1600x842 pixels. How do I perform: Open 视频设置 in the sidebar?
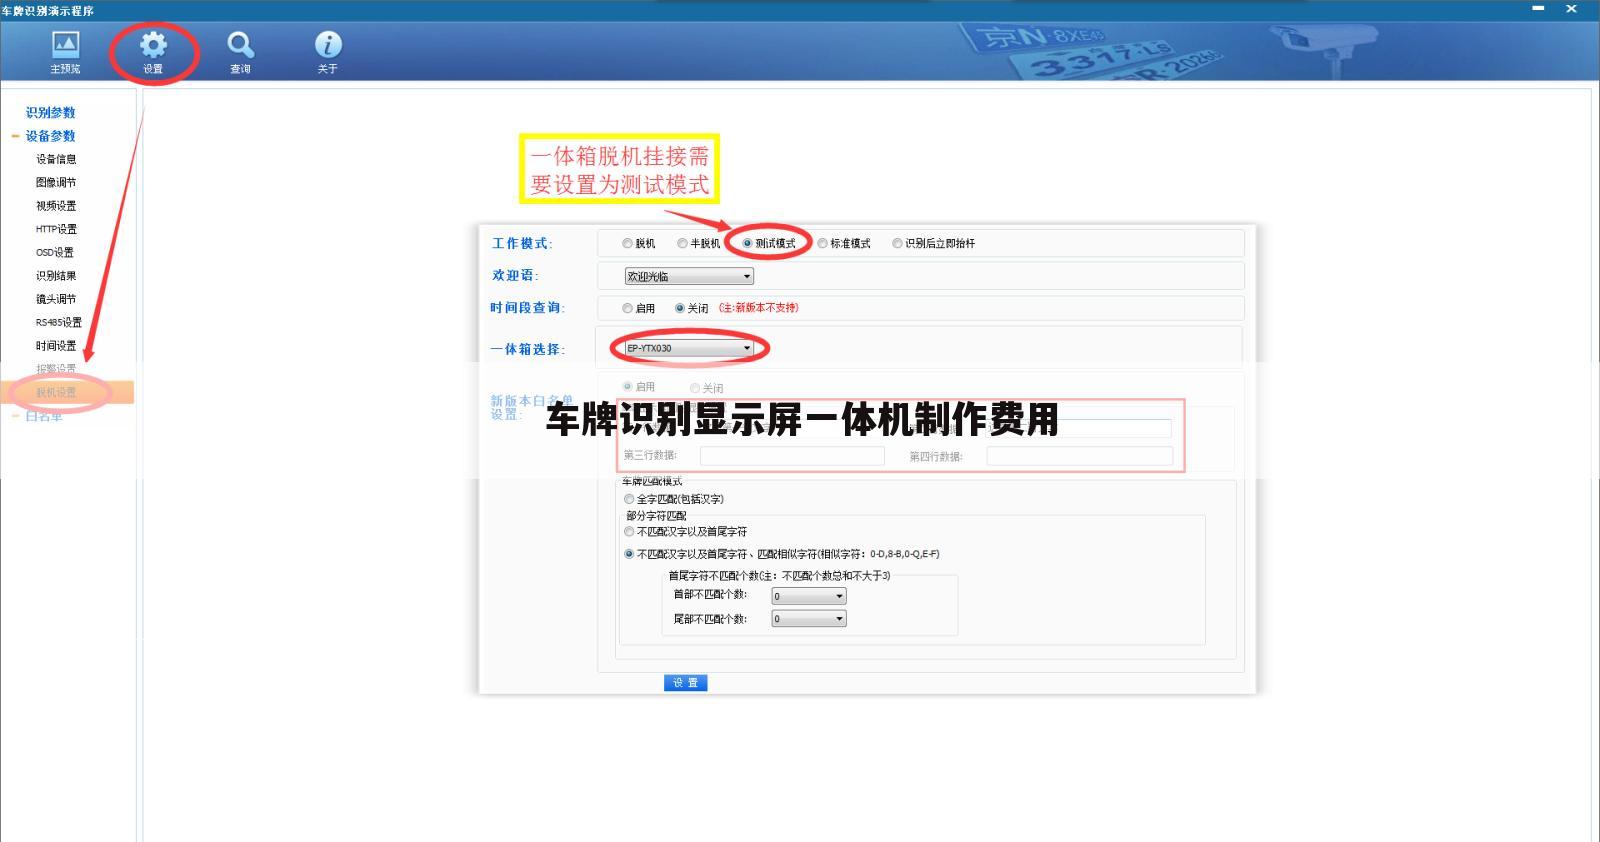(x=56, y=206)
